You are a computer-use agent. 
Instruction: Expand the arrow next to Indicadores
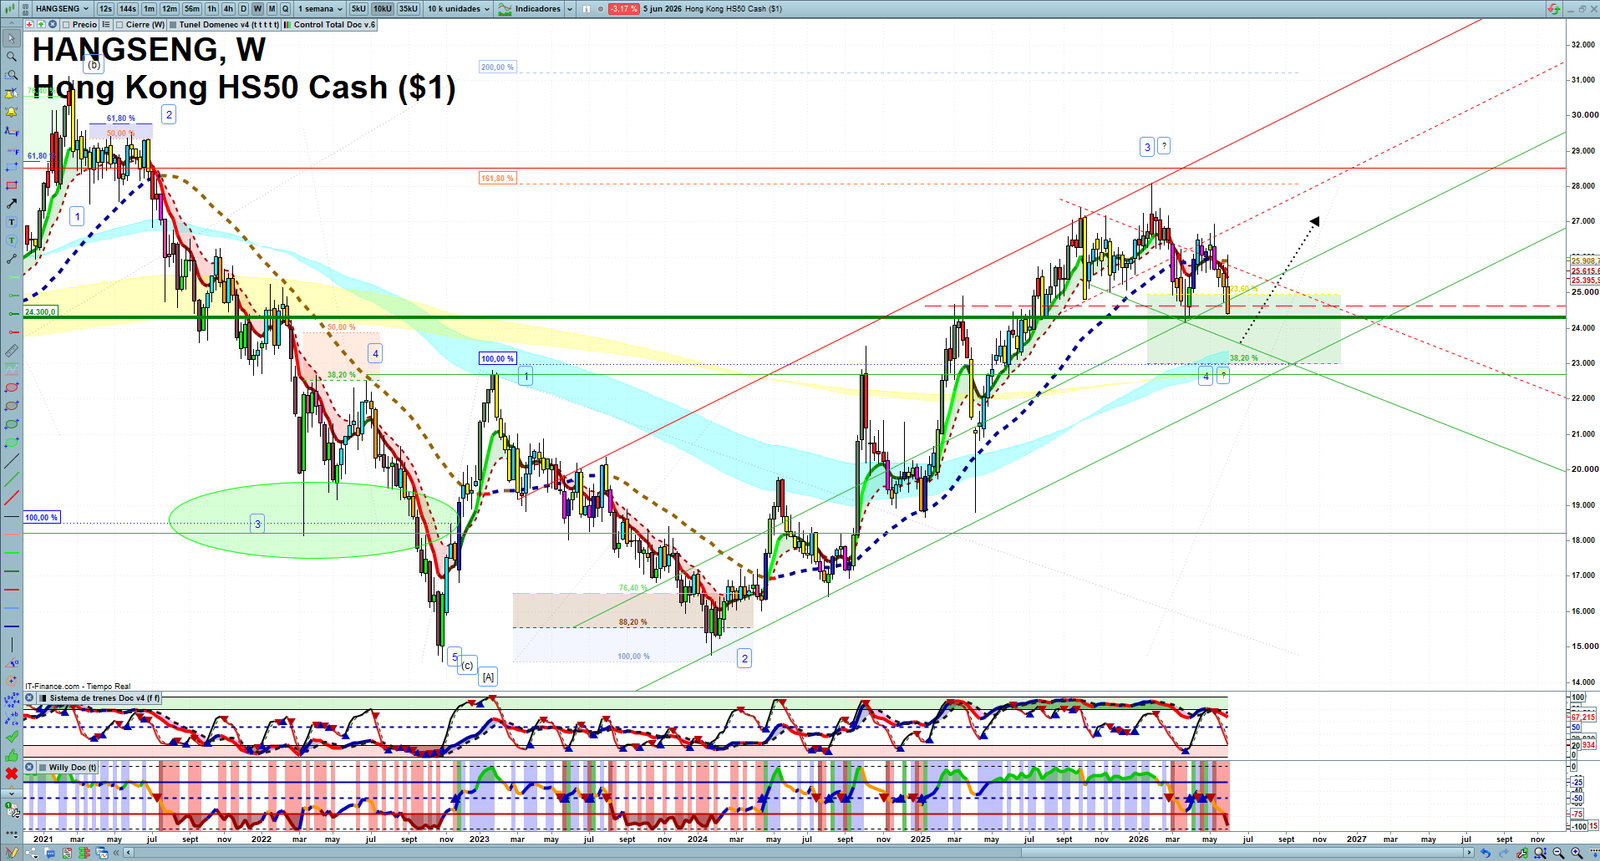[x=569, y=8]
